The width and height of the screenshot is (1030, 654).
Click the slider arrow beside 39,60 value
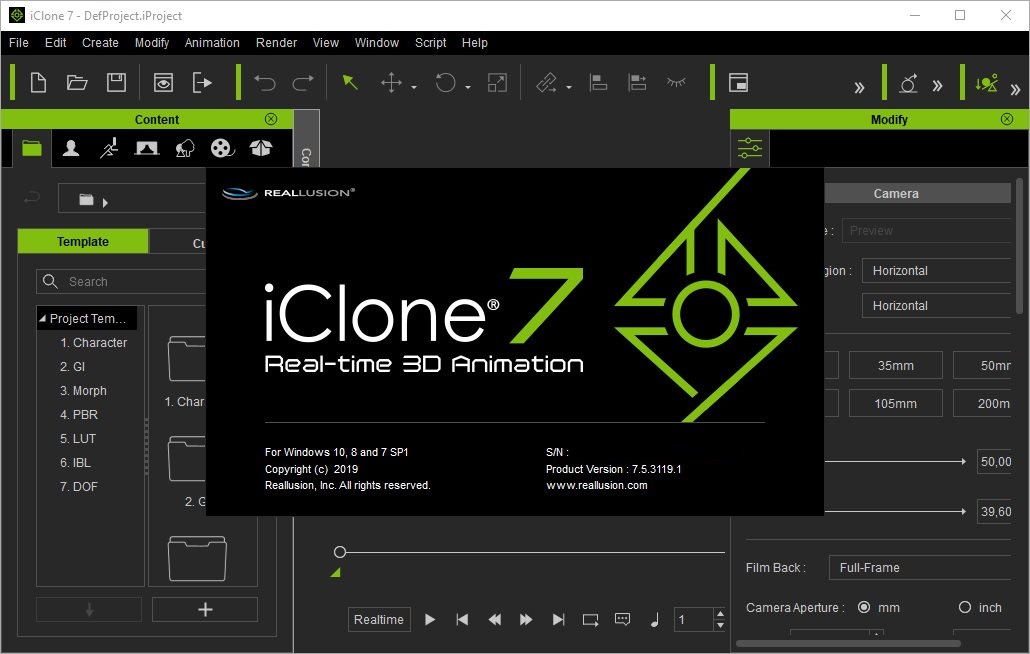click(x=963, y=511)
